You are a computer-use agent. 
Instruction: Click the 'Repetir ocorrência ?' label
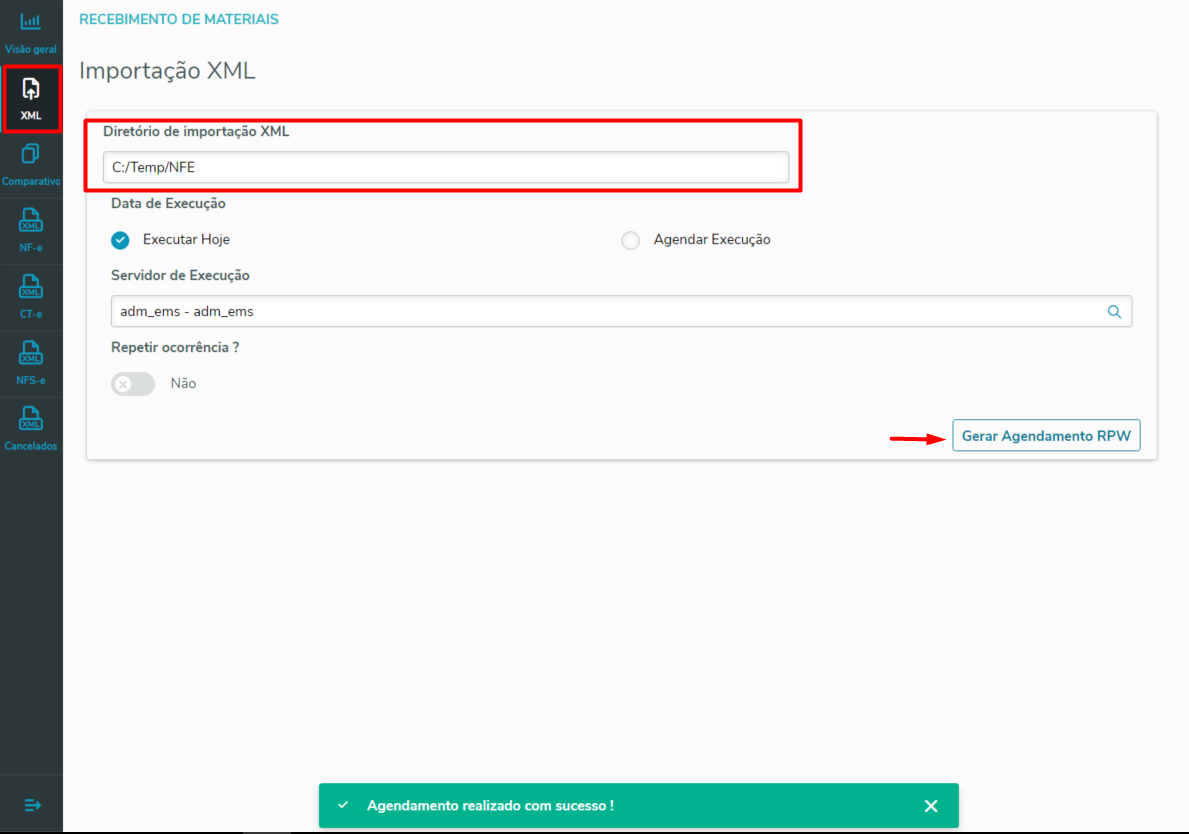click(175, 348)
